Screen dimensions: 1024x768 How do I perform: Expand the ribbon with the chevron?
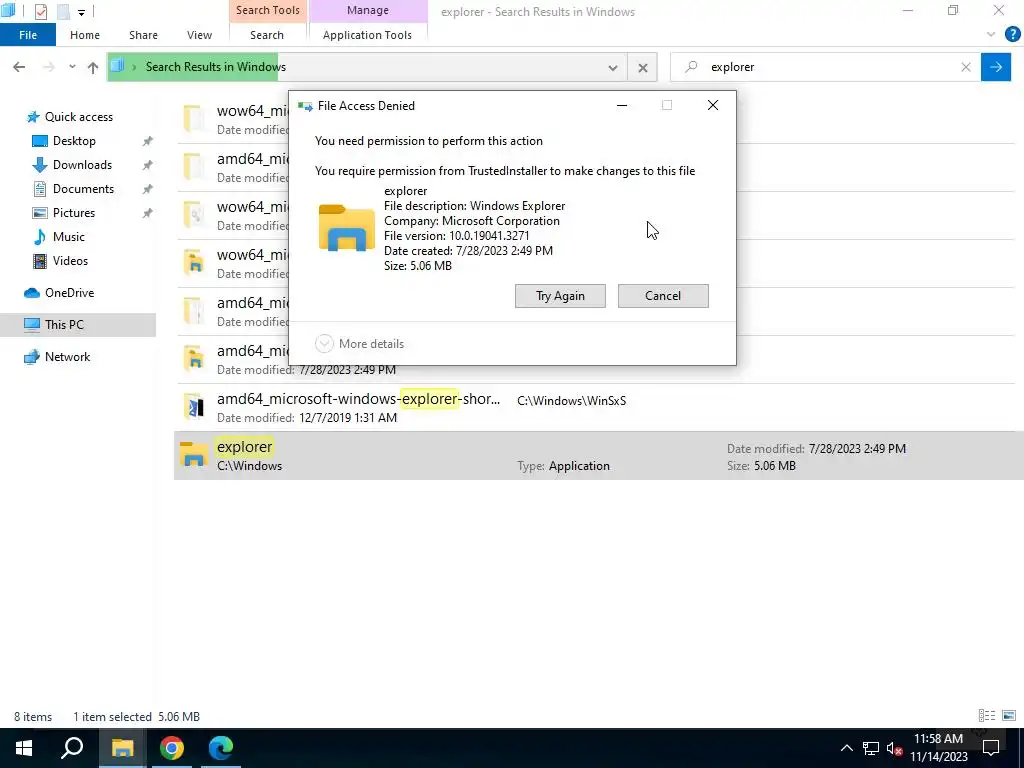pos(991,34)
